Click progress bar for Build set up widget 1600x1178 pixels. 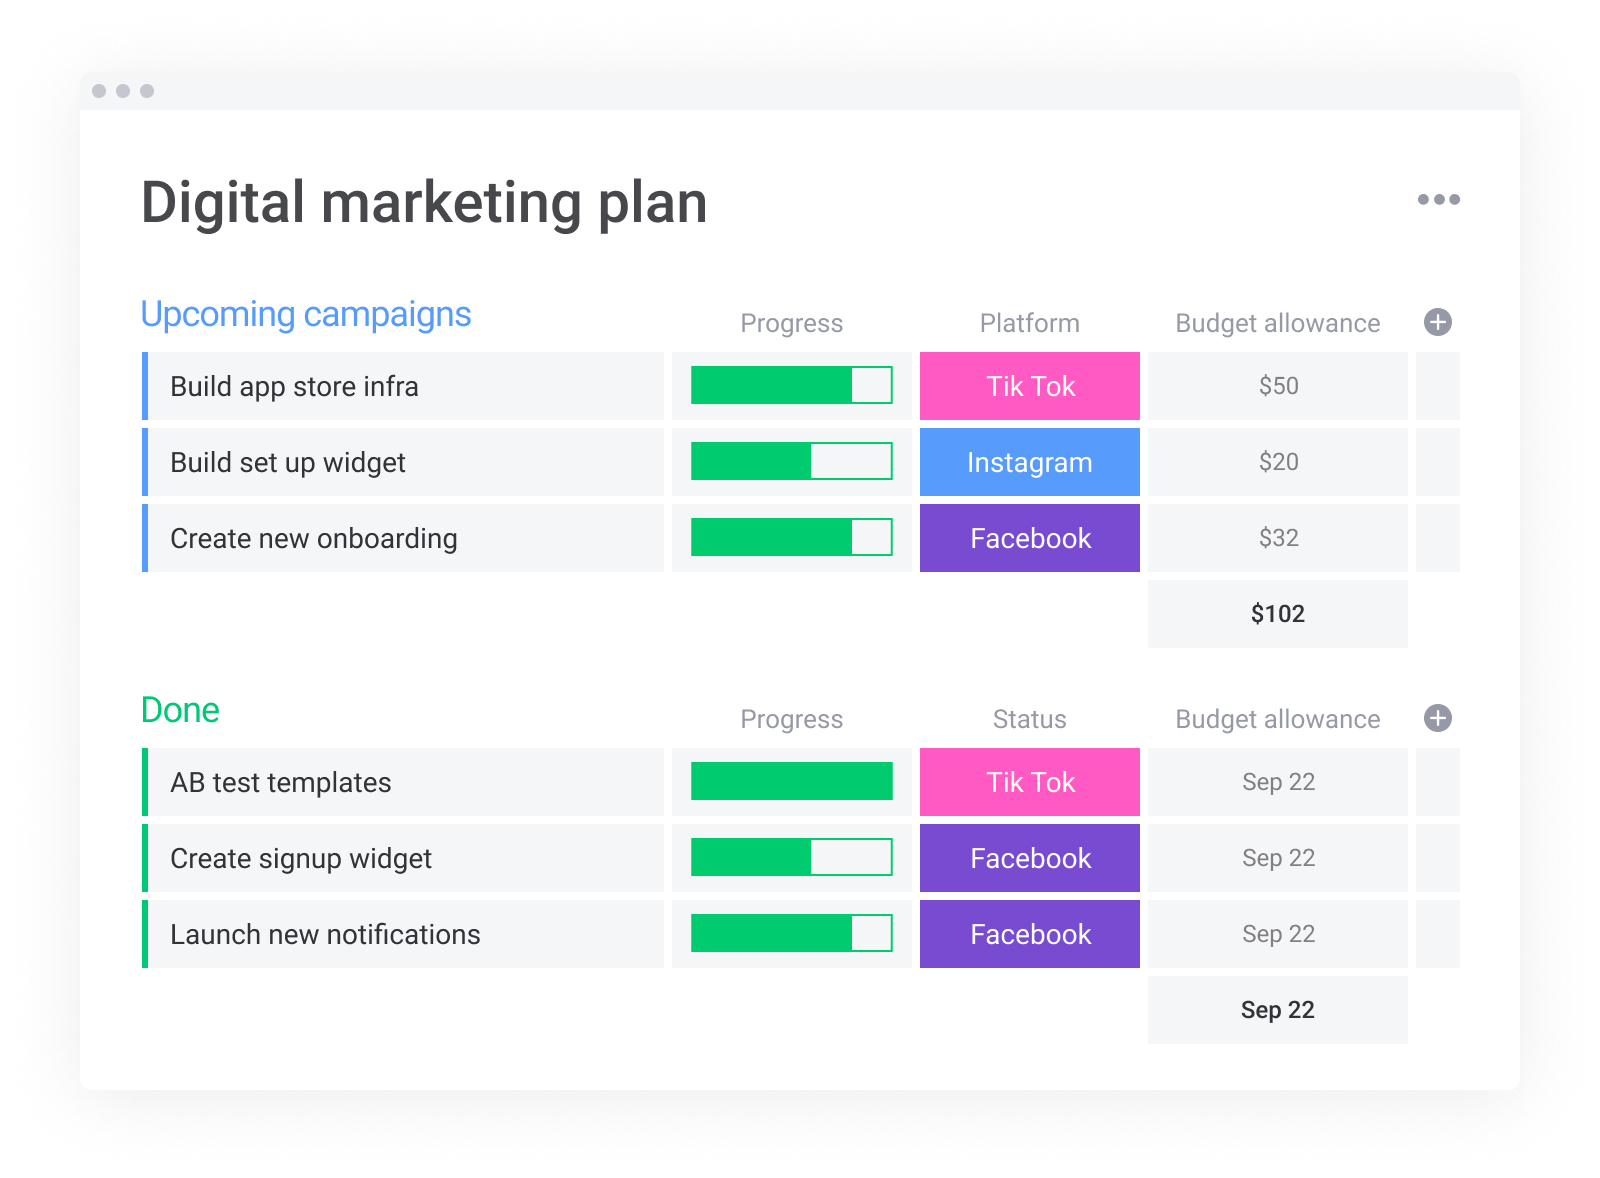tap(792, 461)
